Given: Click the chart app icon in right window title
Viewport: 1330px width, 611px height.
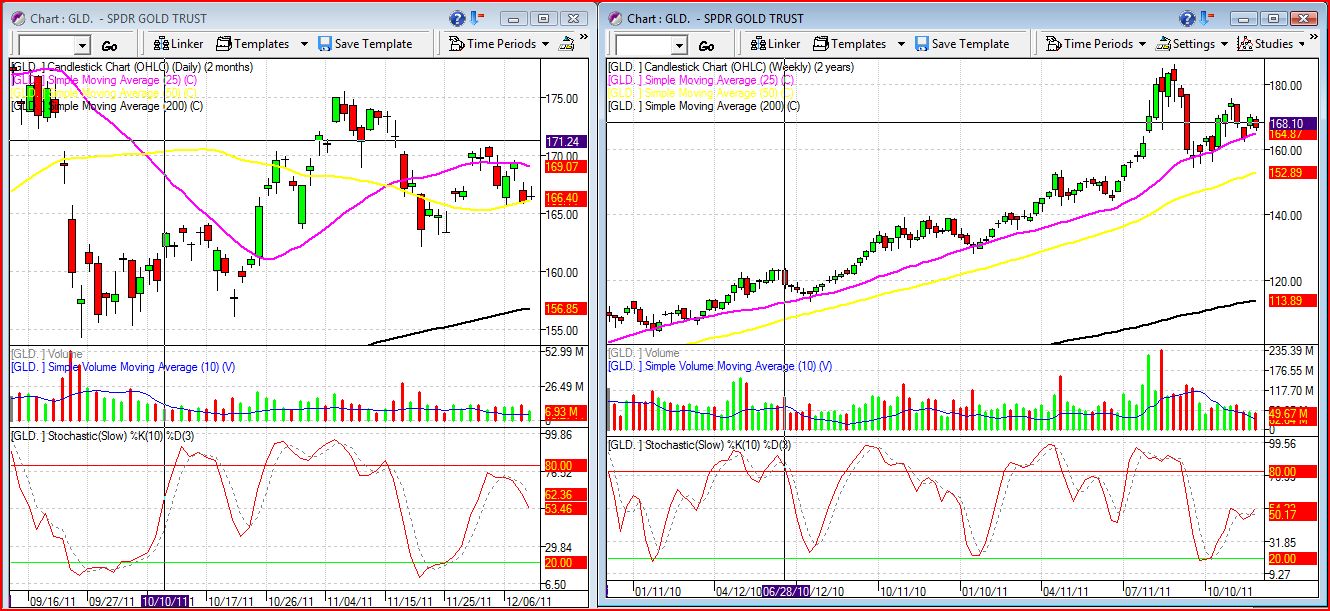Looking at the screenshot, I should pyautogui.click(x=614, y=18).
